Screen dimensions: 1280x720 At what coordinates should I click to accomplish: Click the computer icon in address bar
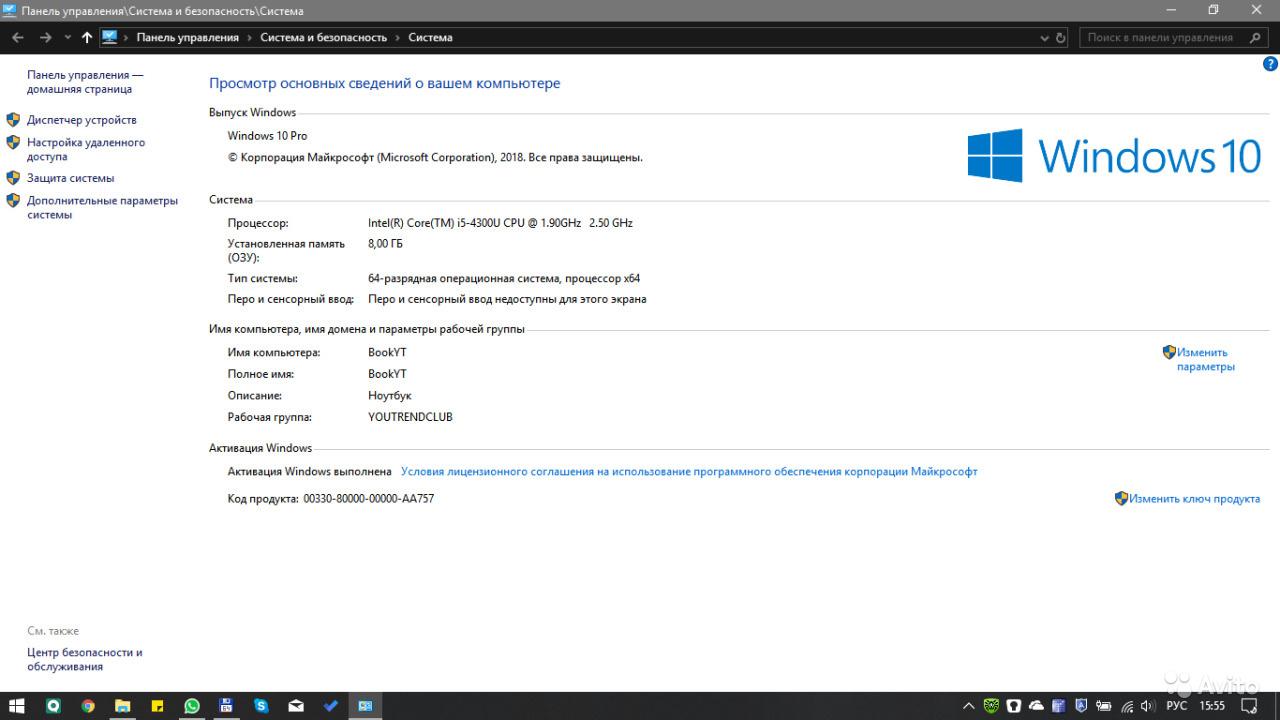(x=110, y=37)
